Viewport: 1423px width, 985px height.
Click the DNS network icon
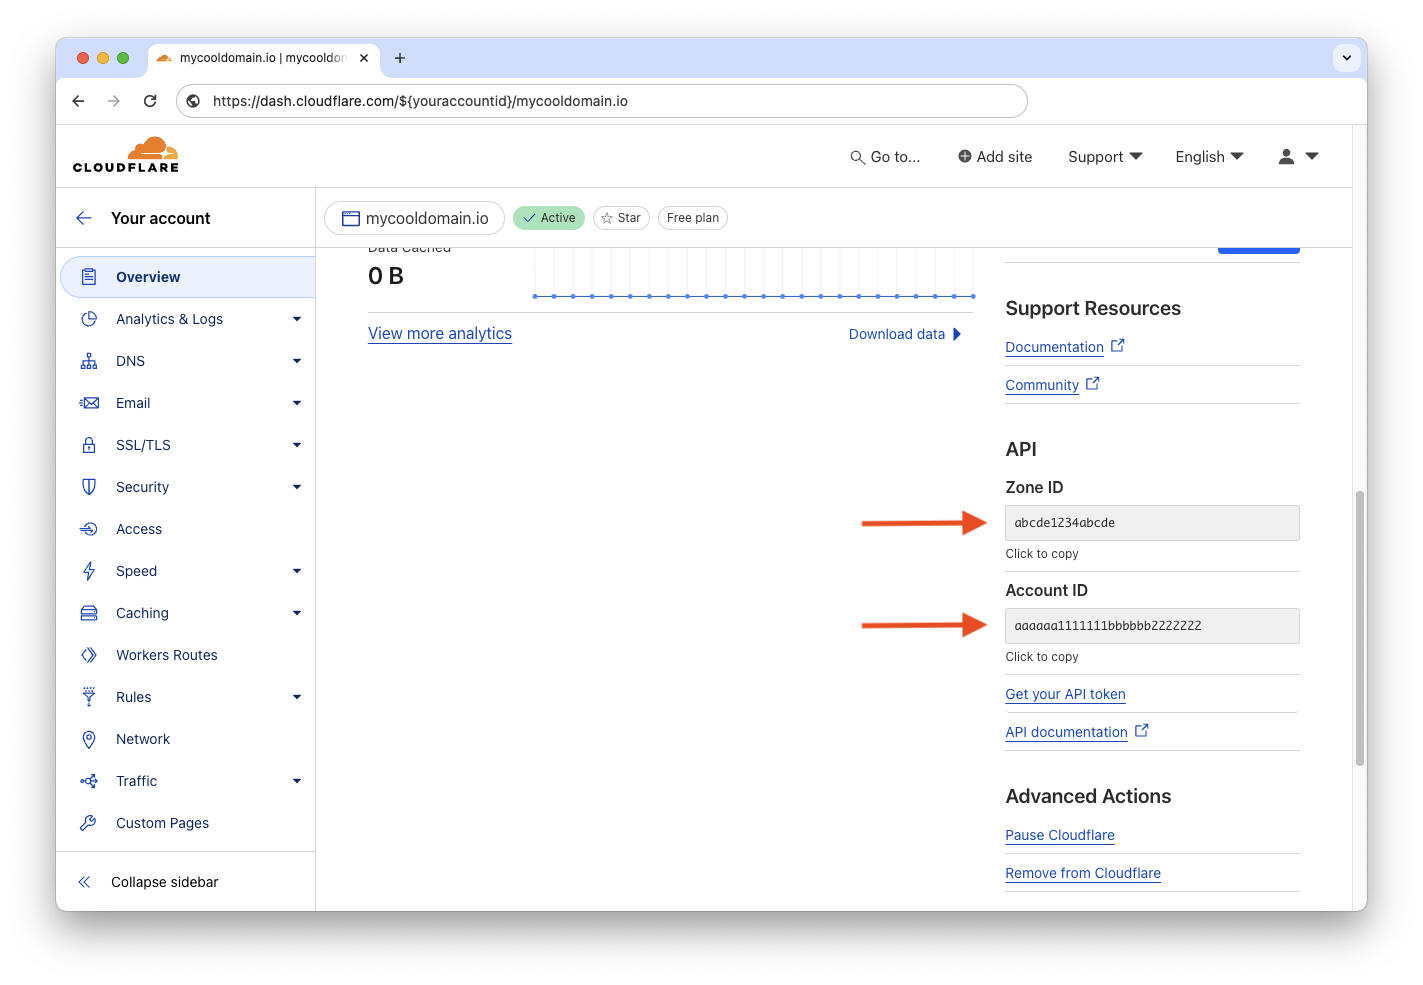coord(89,361)
